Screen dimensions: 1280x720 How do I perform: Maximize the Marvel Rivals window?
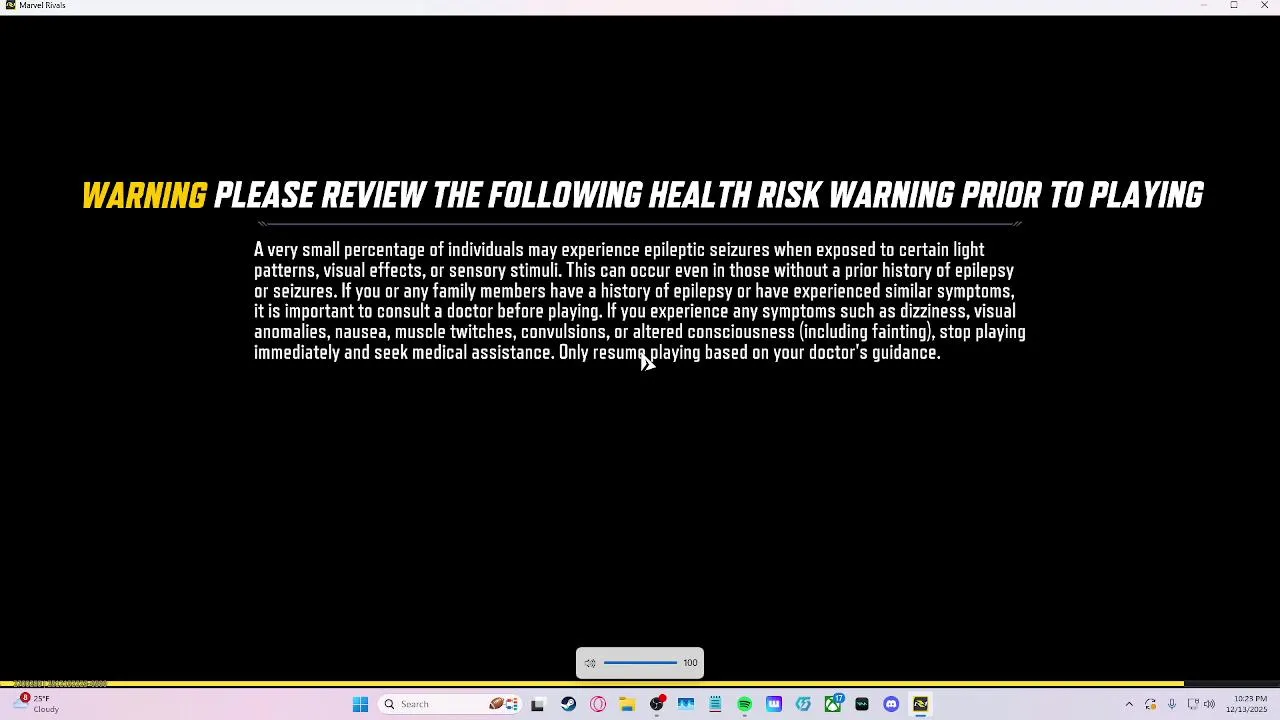click(1234, 5)
